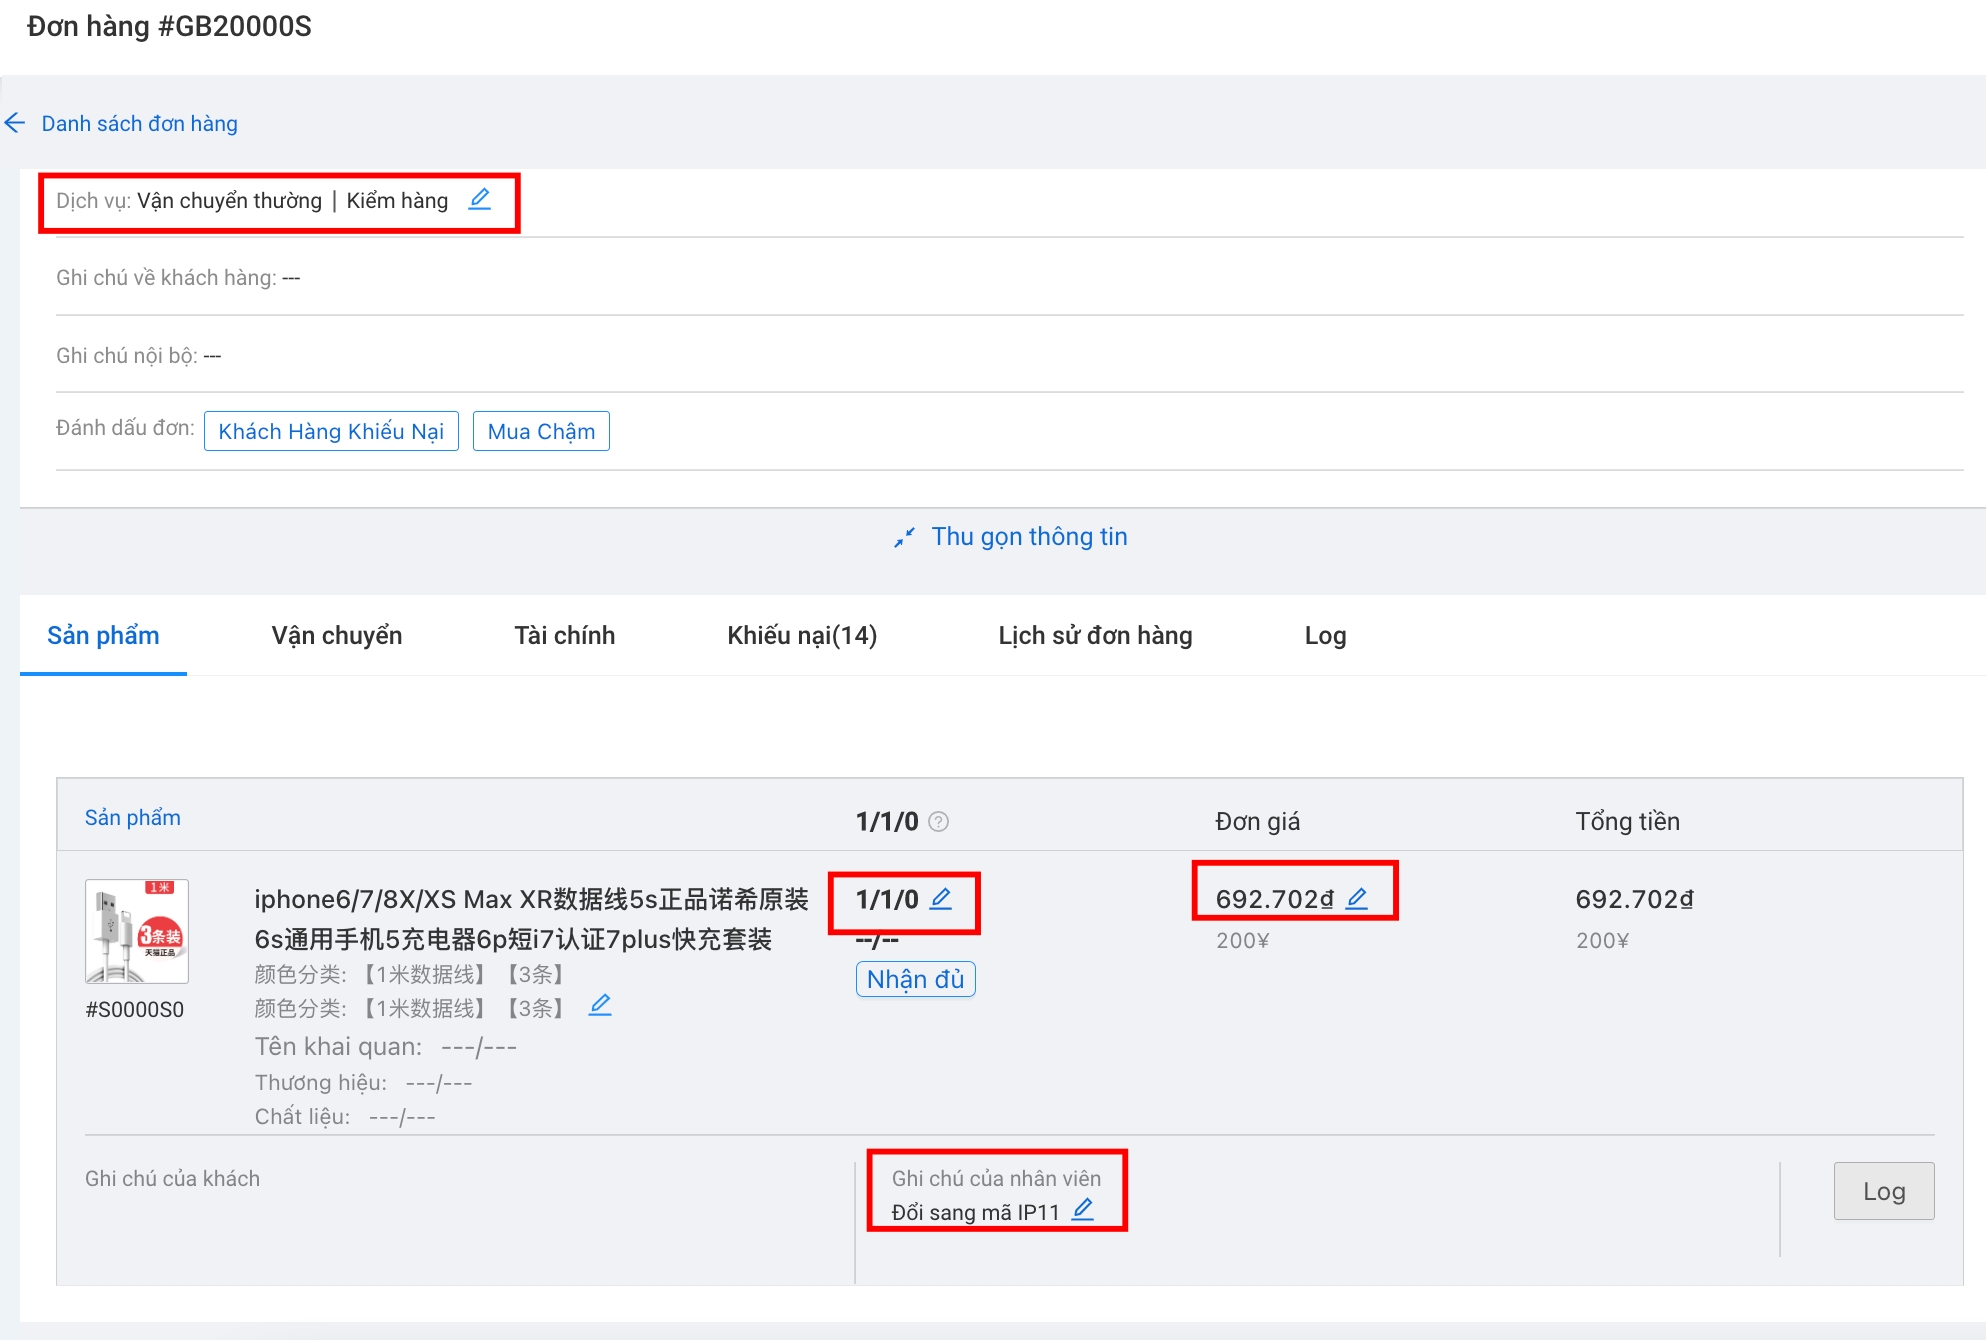Click product thumbnail image #S0000S0
The width and height of the screenshot is (1986, 1340).
(137, 931)
